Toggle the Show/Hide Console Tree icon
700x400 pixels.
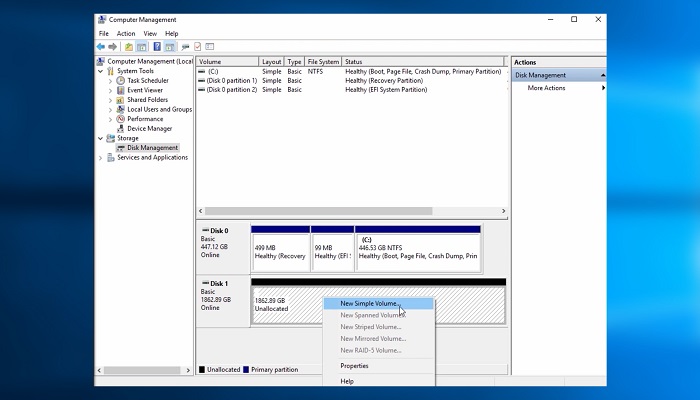tap(141, 46)
